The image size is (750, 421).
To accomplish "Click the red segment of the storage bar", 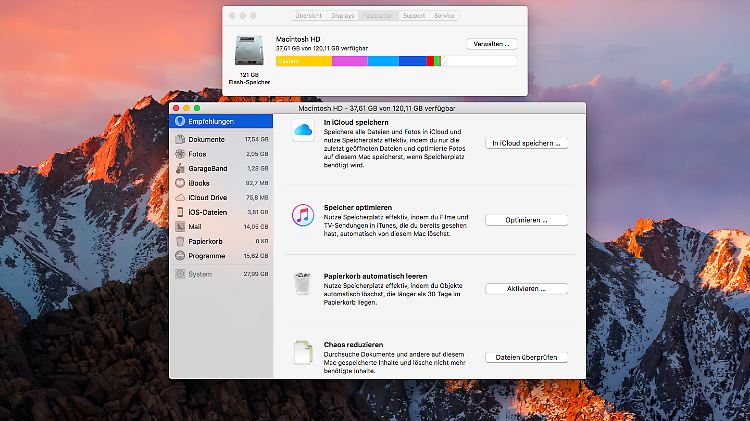I will tap(430, 61).
